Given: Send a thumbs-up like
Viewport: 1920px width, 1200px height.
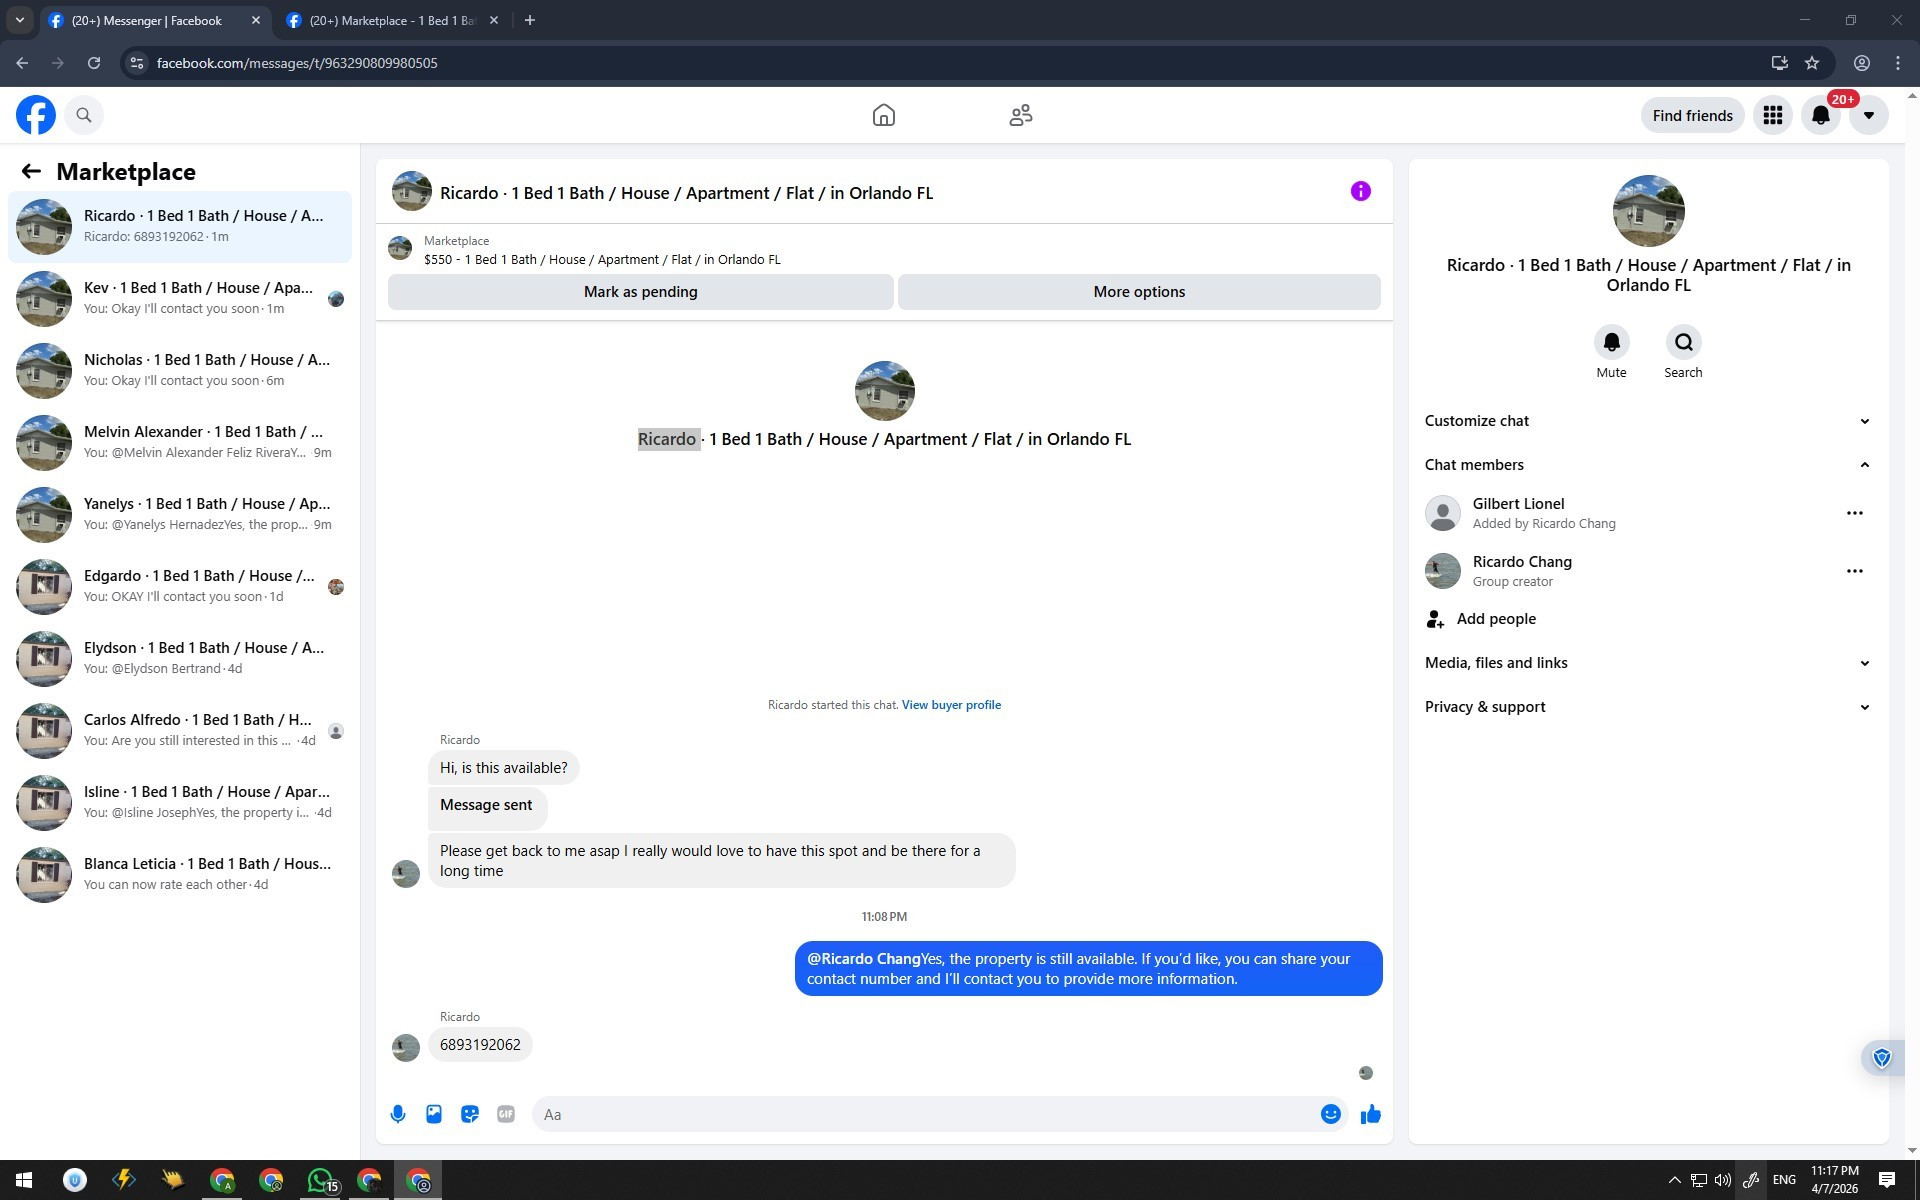Looking at the screenshot, I should click(1370, 1114).
